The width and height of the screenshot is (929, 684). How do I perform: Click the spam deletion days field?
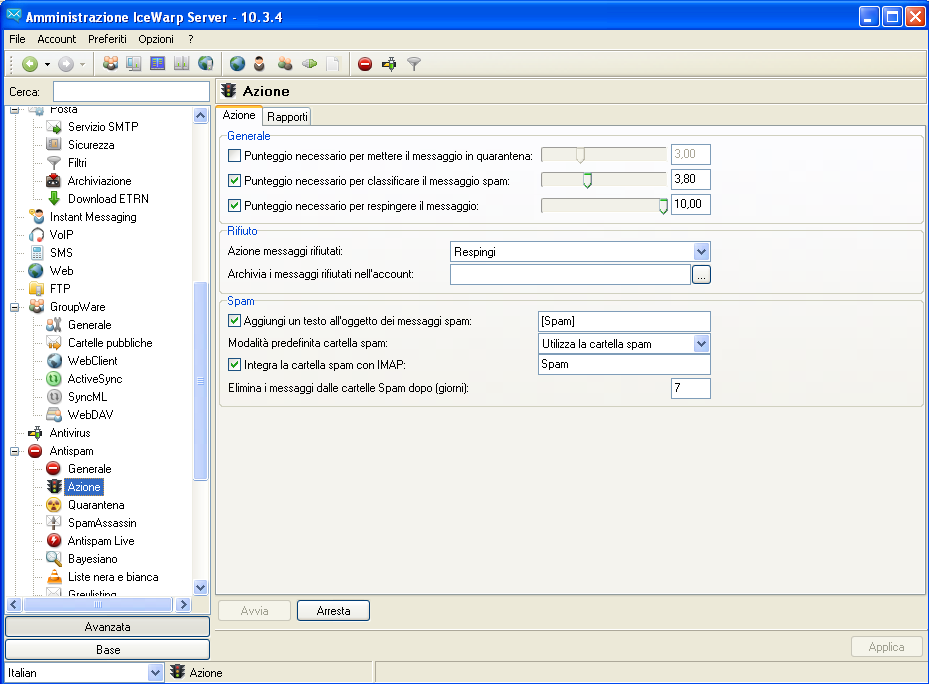point(691,388)
